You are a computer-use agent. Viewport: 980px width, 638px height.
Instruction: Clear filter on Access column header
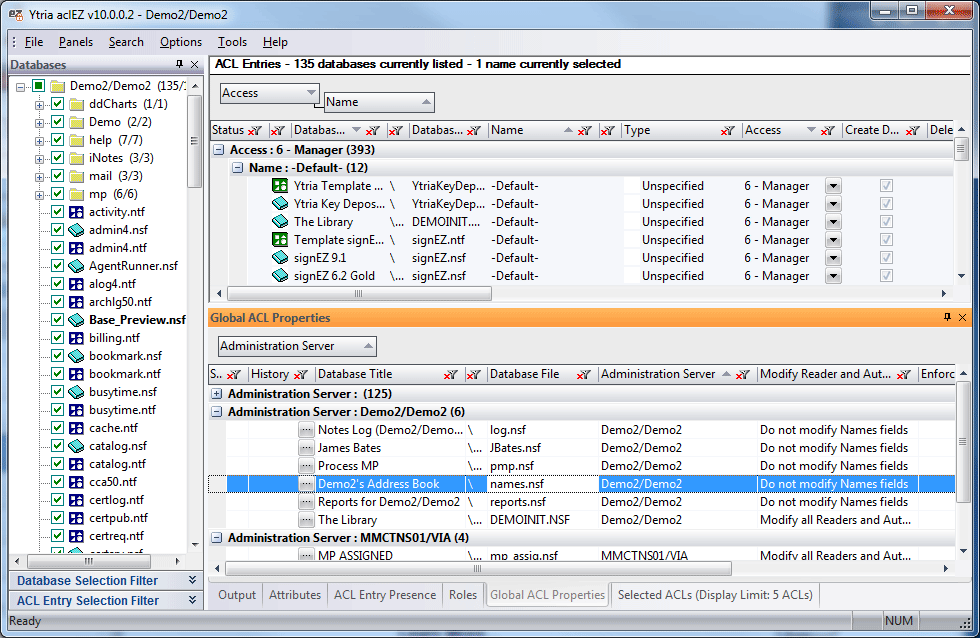tap(828, 131)
